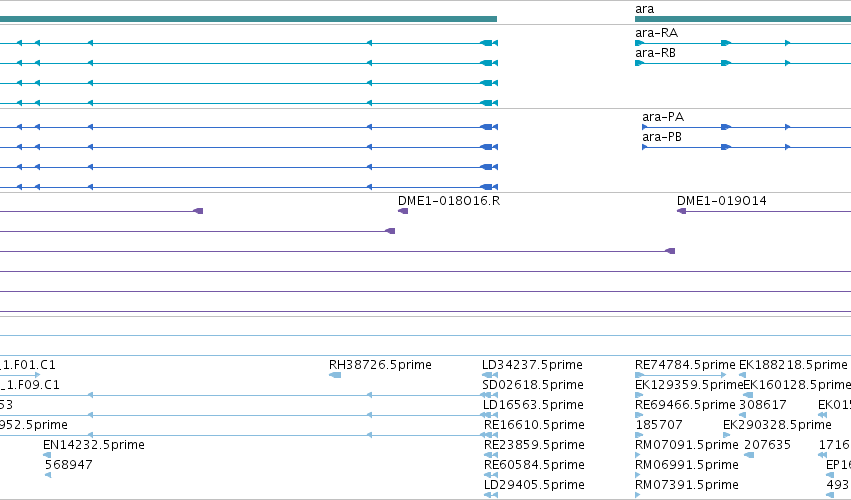851x500 pixels.
Task: Click the arrow glyph below EN14232.5prime
Action: 47,455
